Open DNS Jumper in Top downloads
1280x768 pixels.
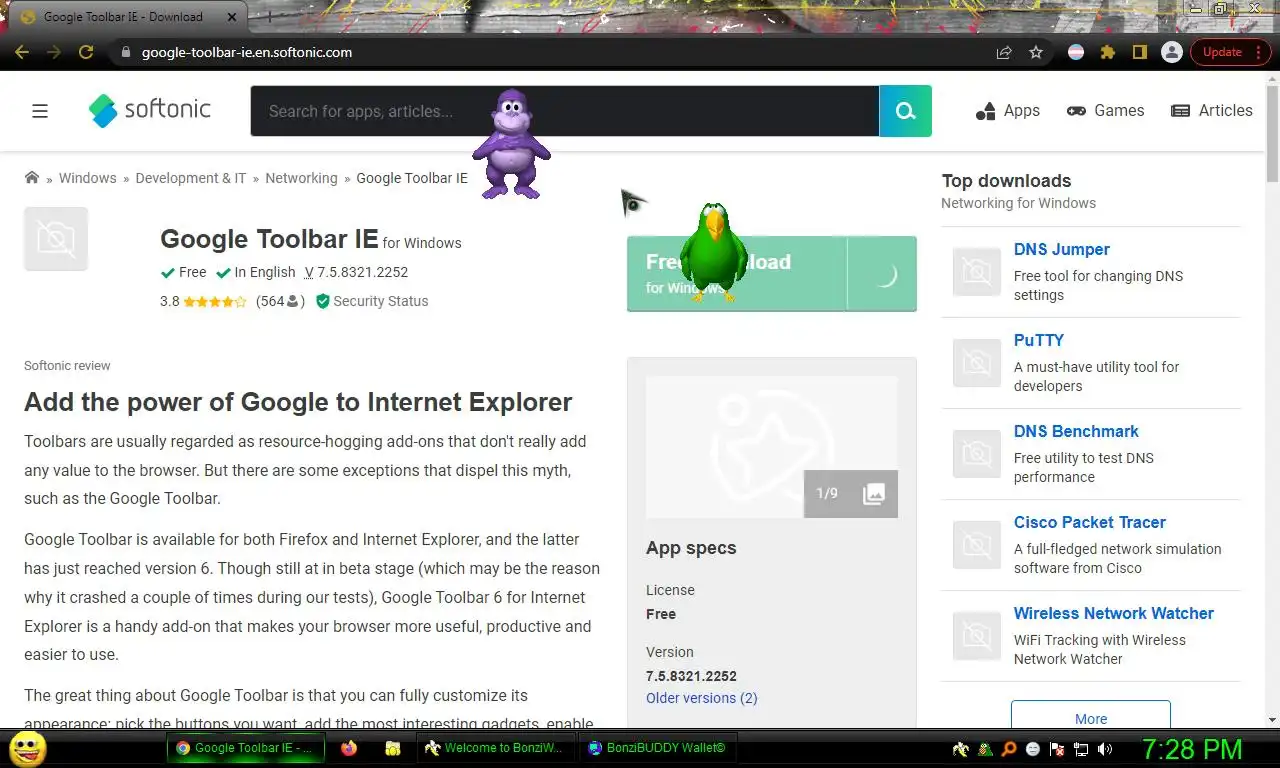point(1061,249)
